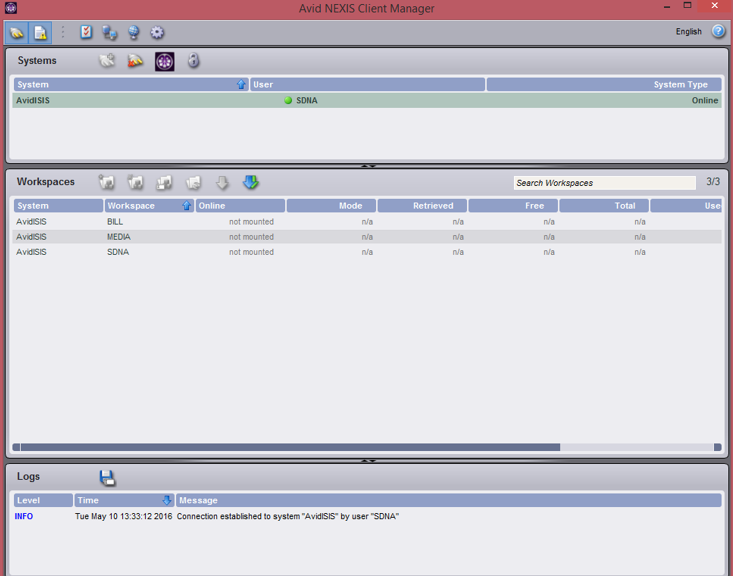This screenshot has width=733, height=576.
Task: Click the Save Logs floppy disk icon
Action: click(108, 477)
